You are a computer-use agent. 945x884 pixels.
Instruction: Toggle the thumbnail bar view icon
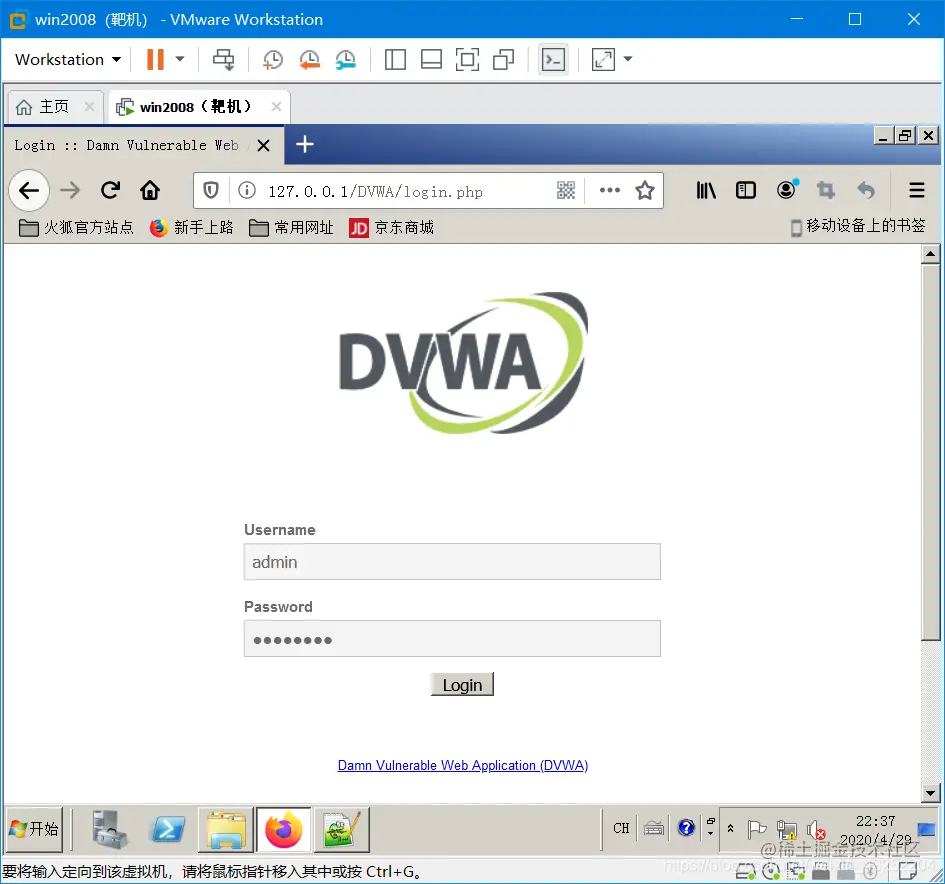tap(432, 59)
